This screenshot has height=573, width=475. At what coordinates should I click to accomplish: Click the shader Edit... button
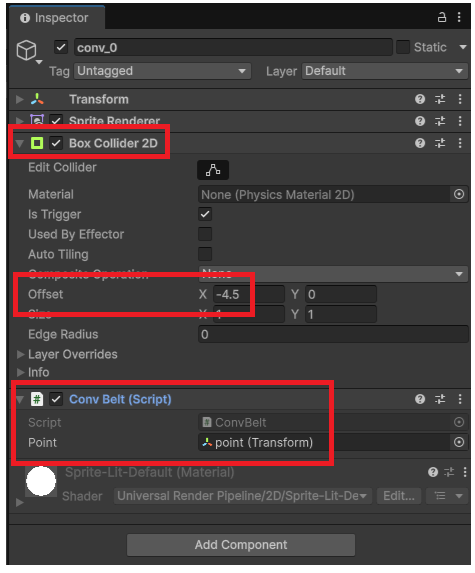(x=399, y=496)
